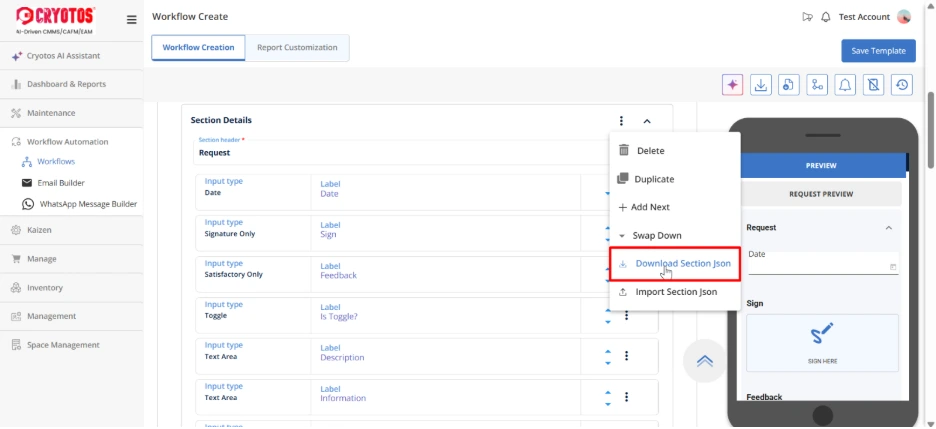Click the Manage cart icon
This screenshot has width=936, height=429.
16,259
